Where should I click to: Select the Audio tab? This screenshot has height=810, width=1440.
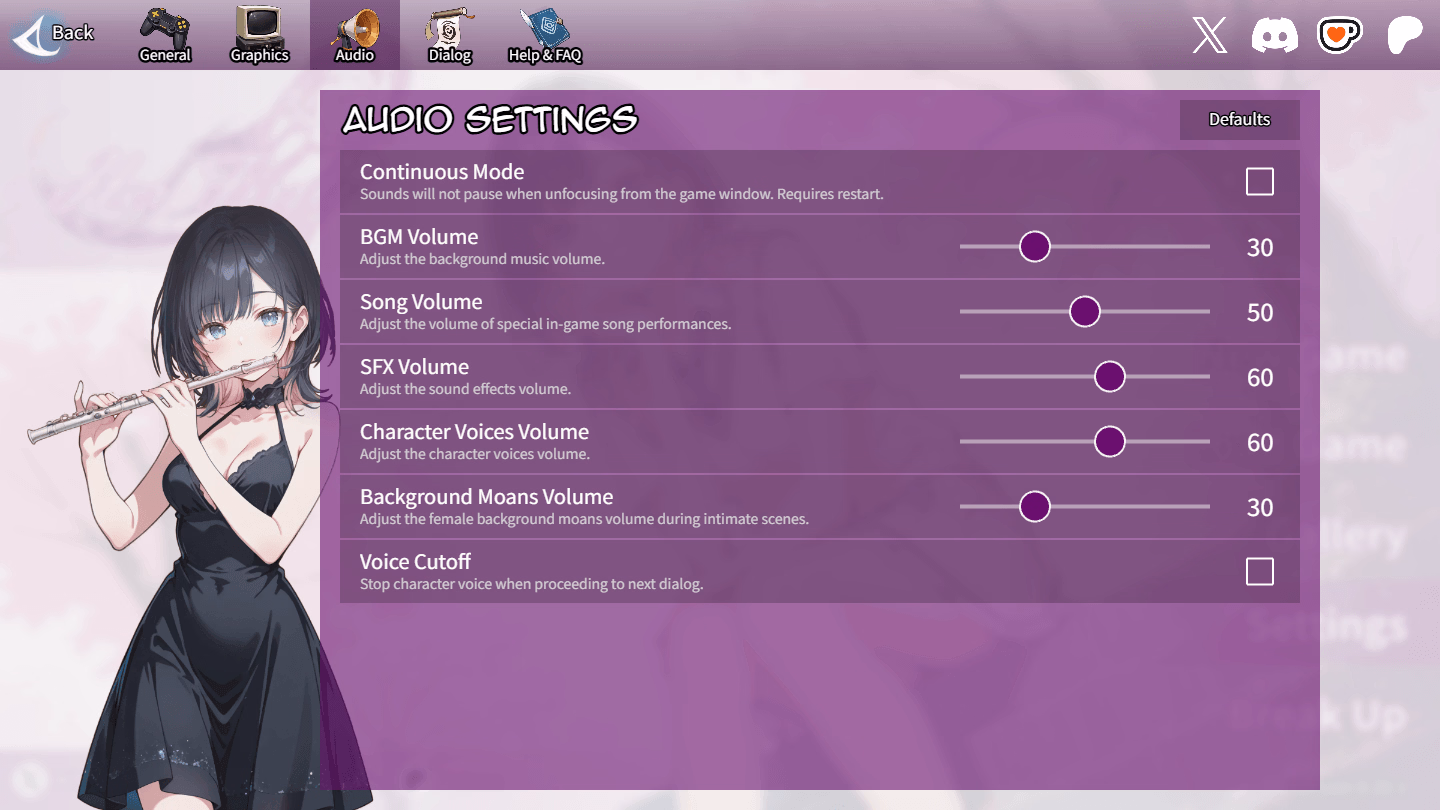pos(354,35)
